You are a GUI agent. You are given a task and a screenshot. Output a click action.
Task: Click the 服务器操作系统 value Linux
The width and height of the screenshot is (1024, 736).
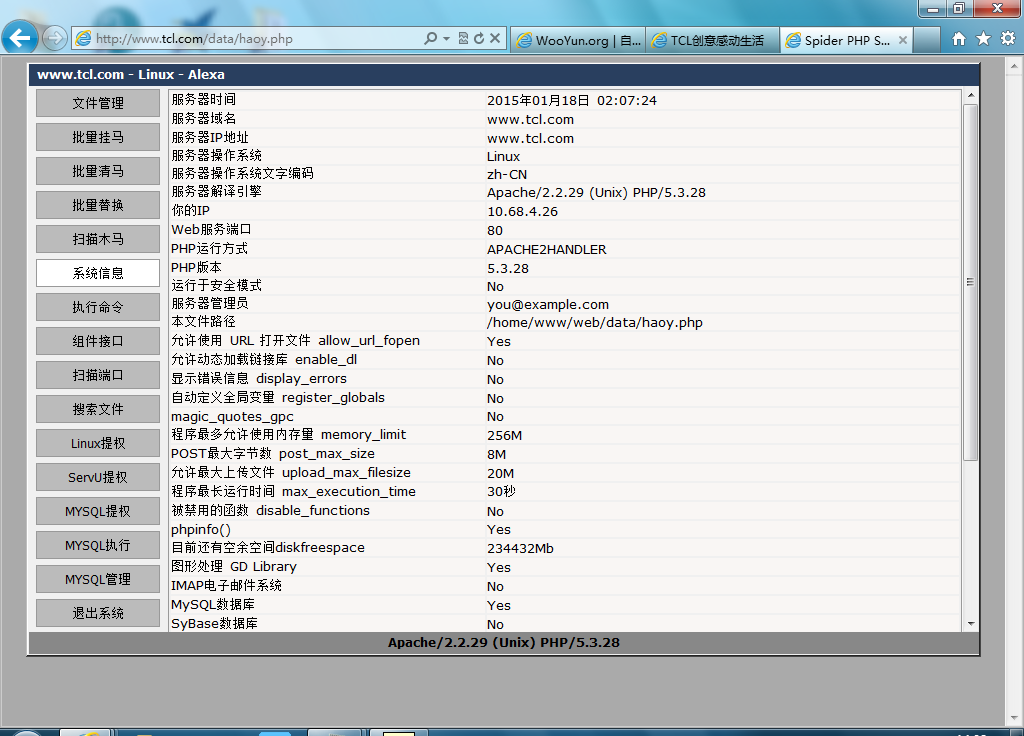[504, 157]
